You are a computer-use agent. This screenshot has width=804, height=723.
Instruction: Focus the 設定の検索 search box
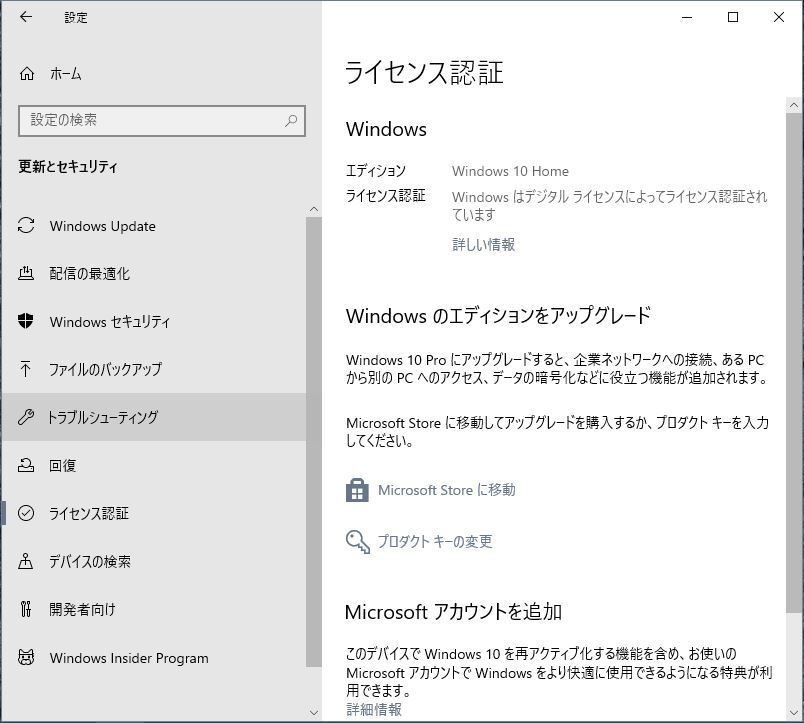click(162, 120)
